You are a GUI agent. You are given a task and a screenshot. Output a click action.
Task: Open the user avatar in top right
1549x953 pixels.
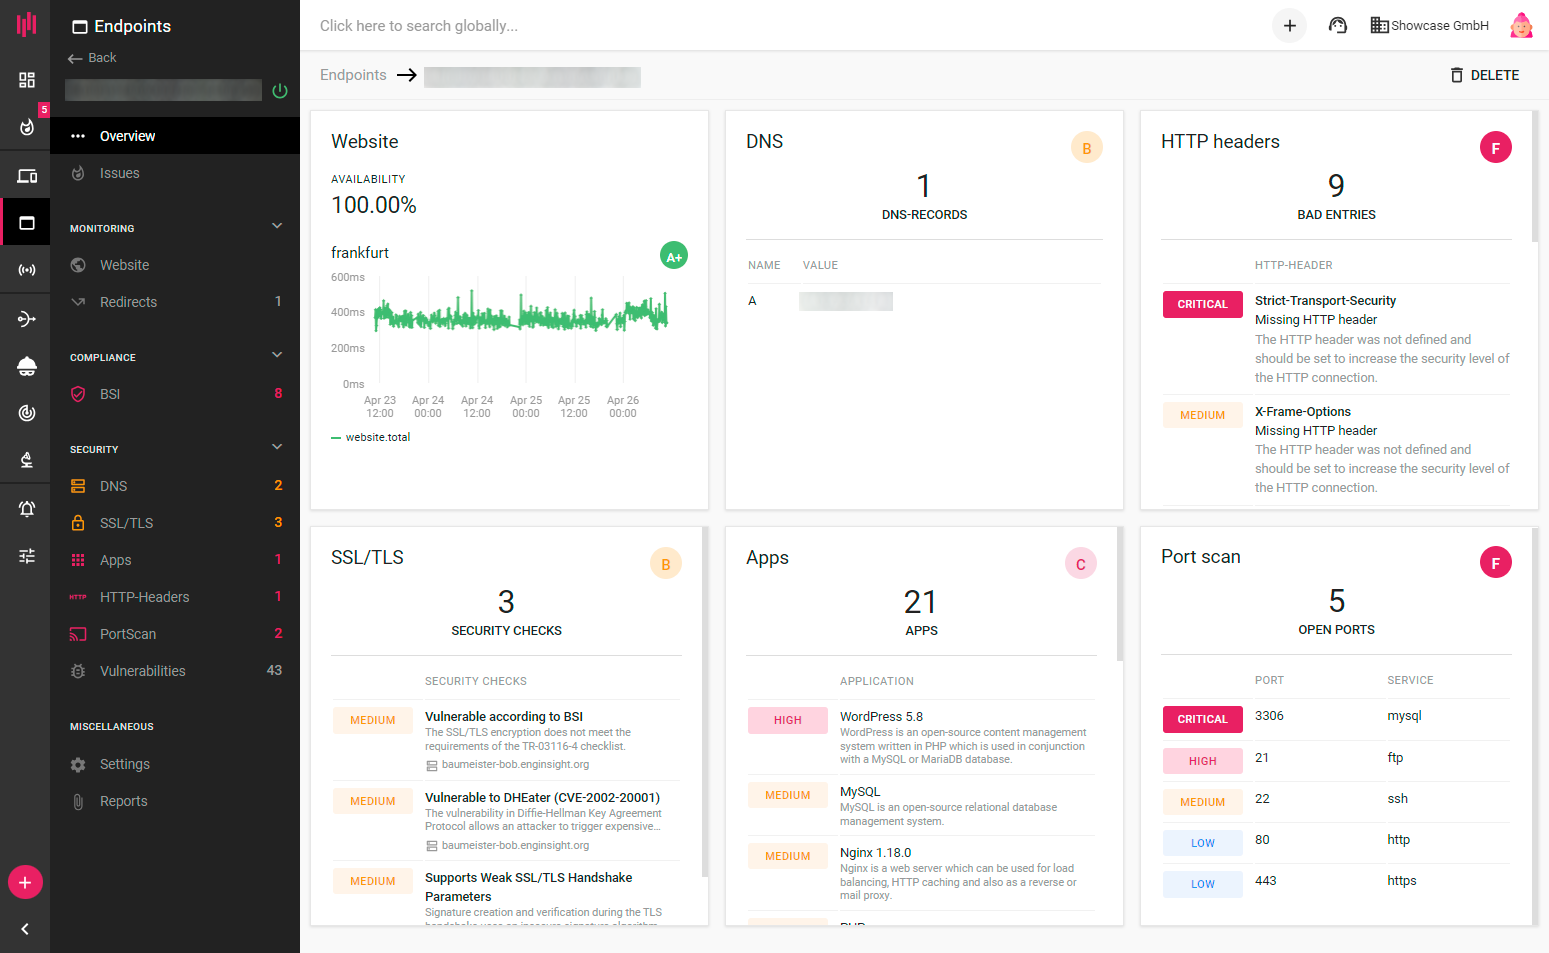pyautogui.click(x=1521, y=26)
